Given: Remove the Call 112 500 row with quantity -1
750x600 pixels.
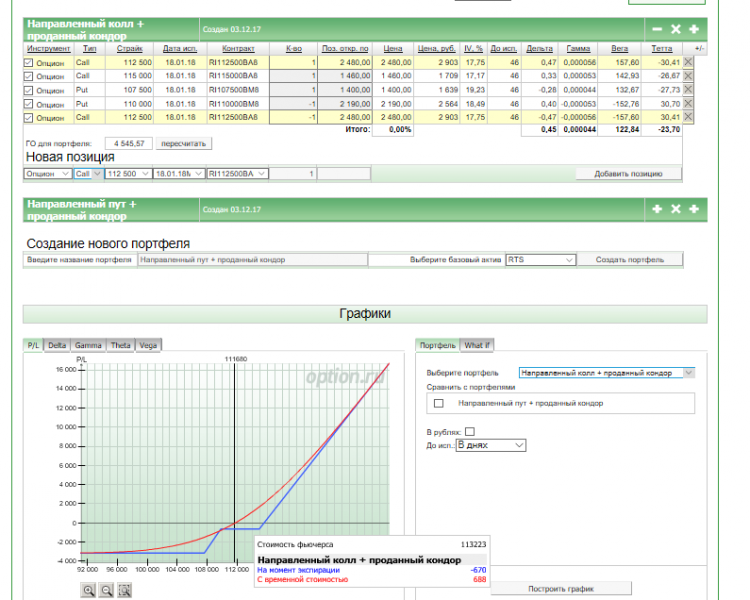Looking at the screenshot, I should [688, 117].
